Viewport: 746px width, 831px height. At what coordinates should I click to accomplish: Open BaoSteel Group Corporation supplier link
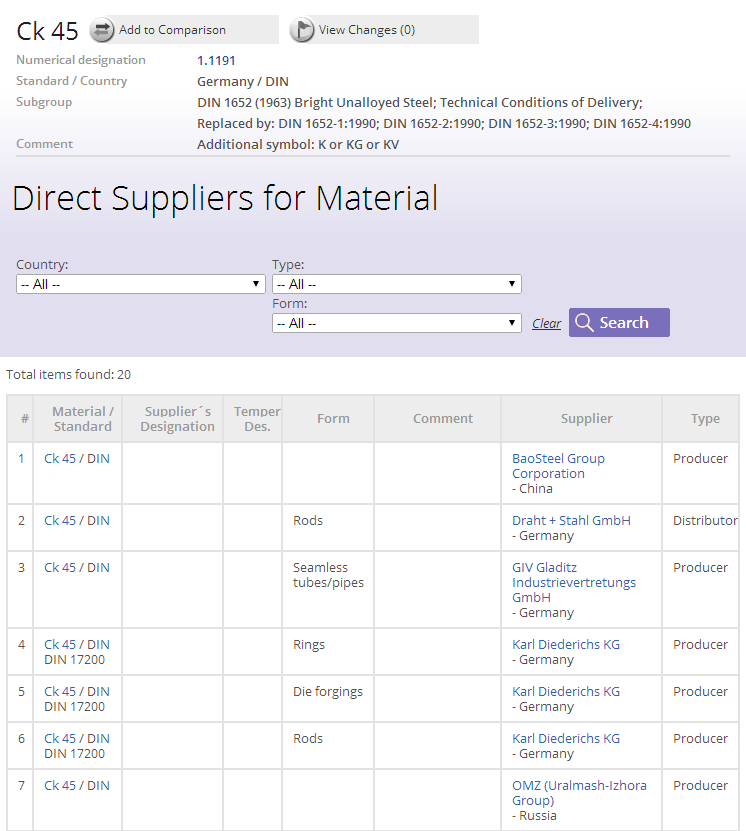[558, 466]
